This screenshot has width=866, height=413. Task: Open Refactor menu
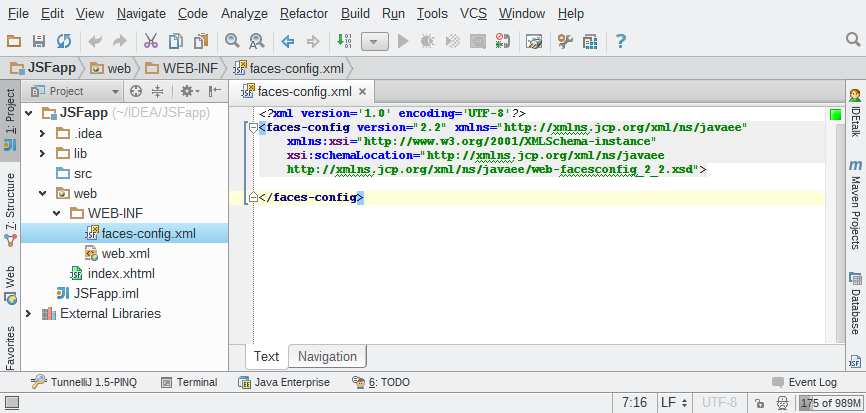click(304, 14)
